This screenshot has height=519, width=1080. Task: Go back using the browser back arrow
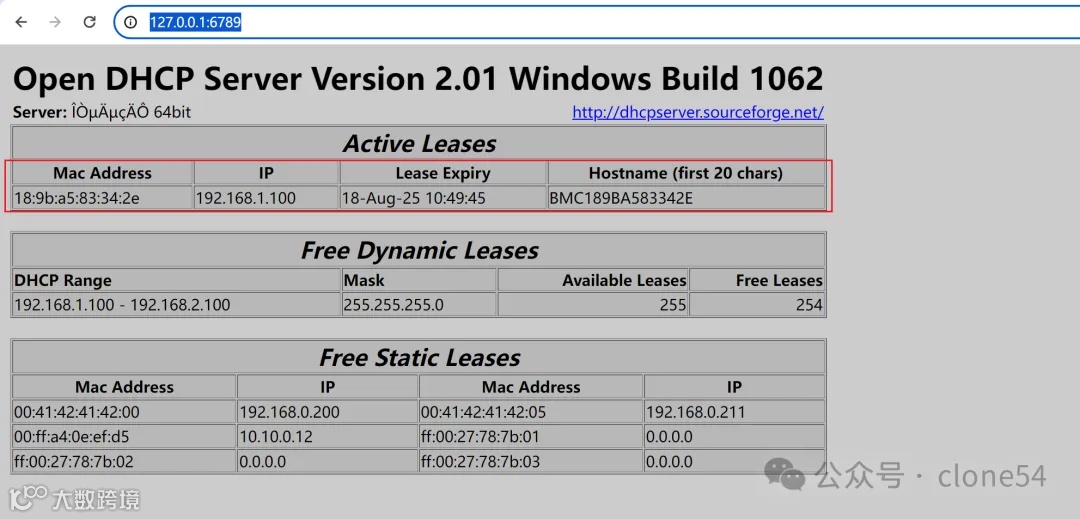tap(21, 22)
